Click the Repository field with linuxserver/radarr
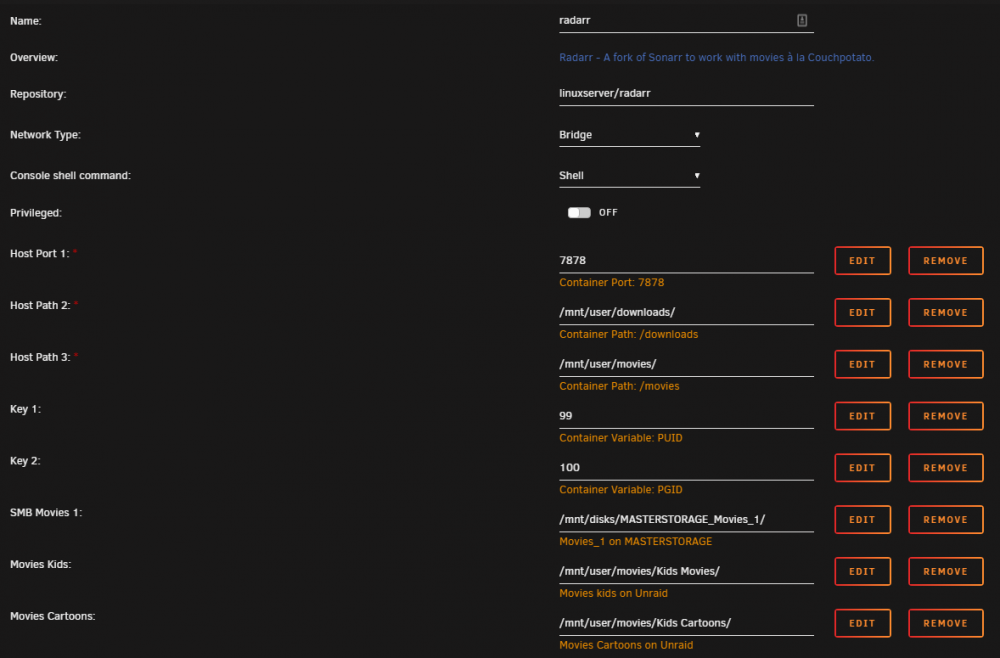 pos(686,94)
